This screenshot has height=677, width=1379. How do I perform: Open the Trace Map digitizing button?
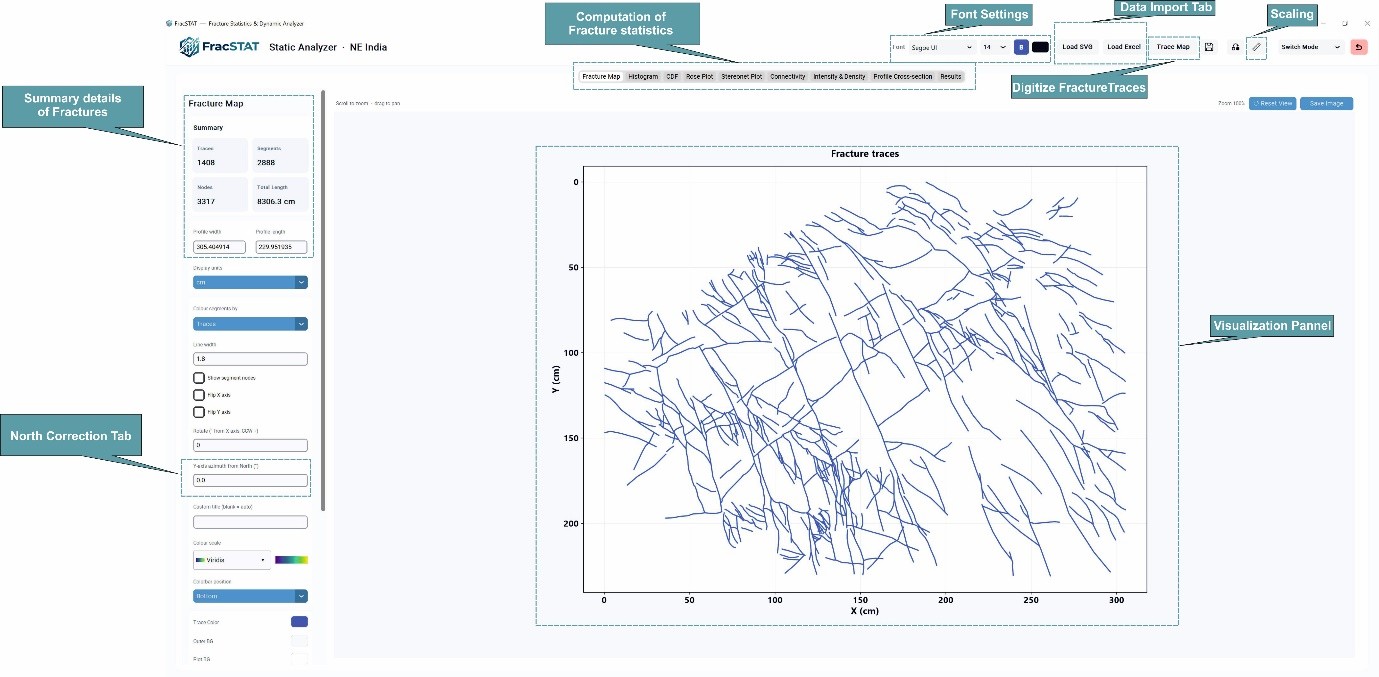coord(1173,47)
